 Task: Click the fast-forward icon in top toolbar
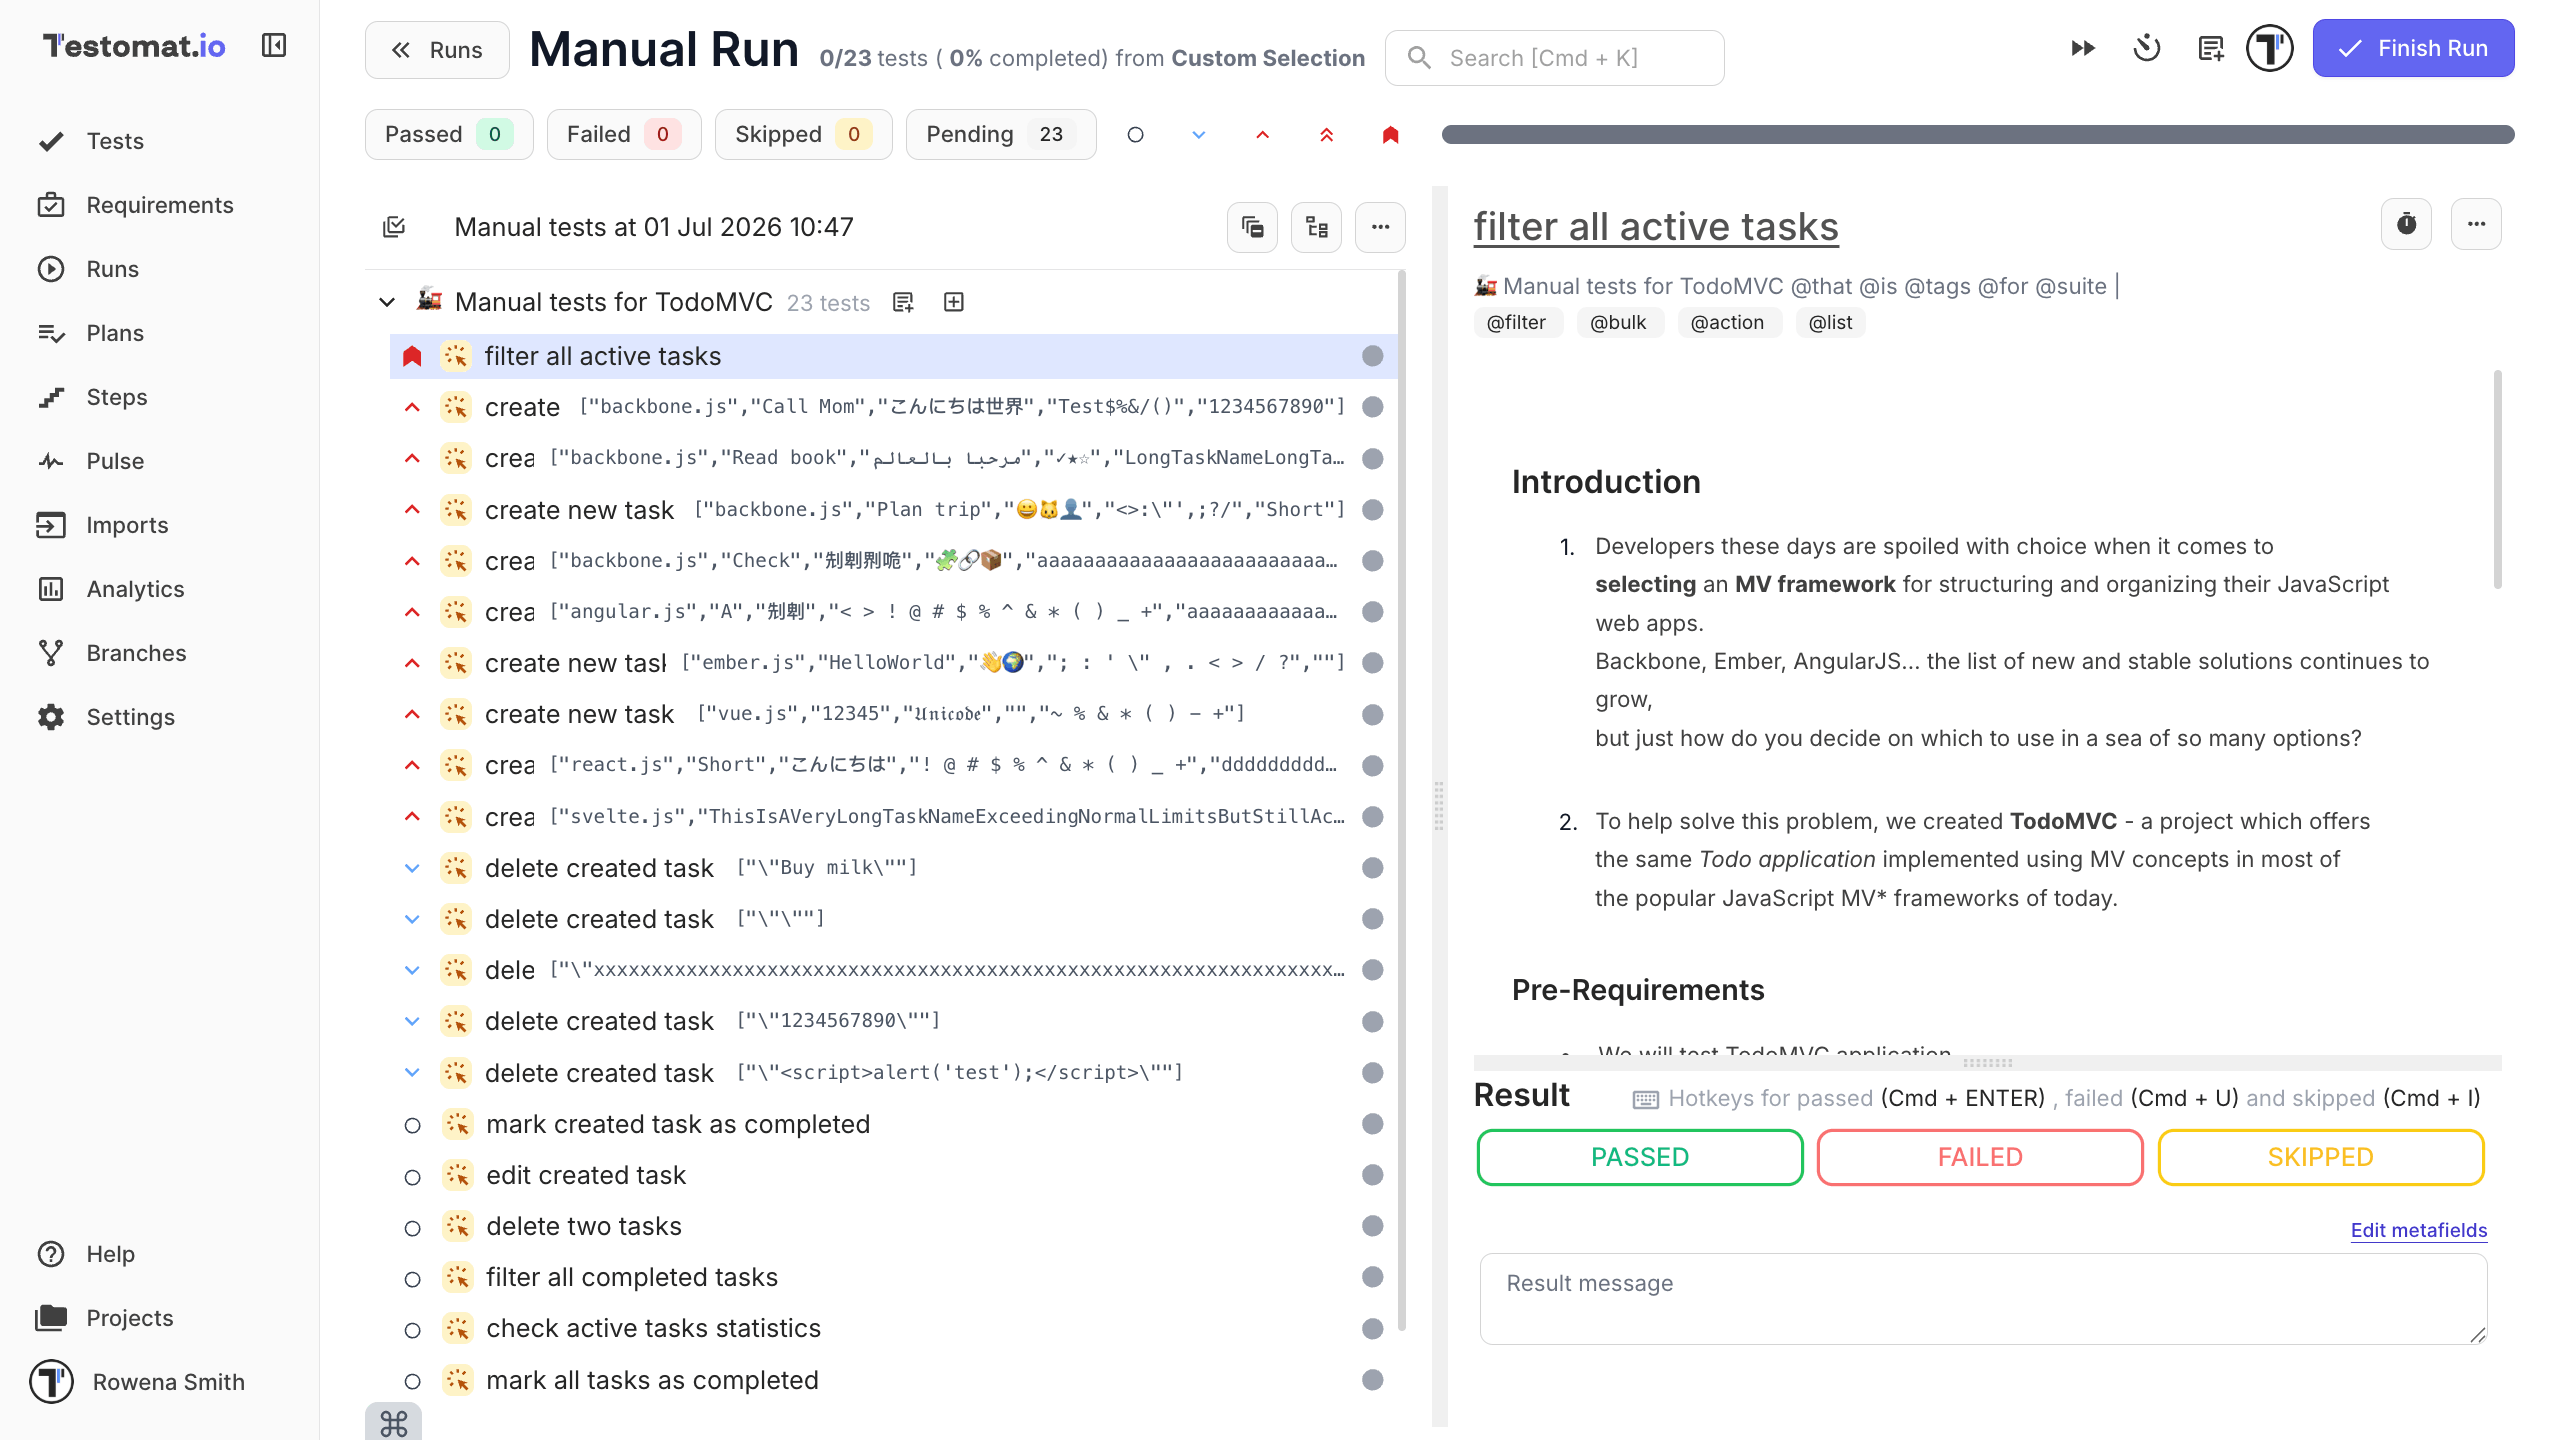pos(2083,48)
